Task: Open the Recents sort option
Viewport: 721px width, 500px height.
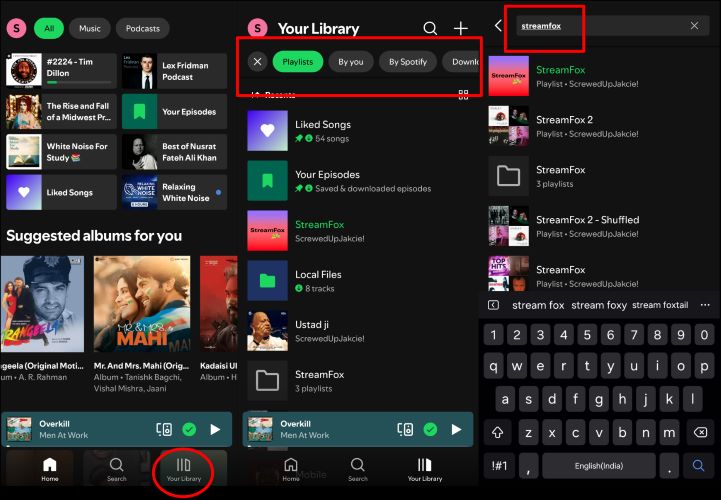Action: pyautogui.click(x=274, y=95)
